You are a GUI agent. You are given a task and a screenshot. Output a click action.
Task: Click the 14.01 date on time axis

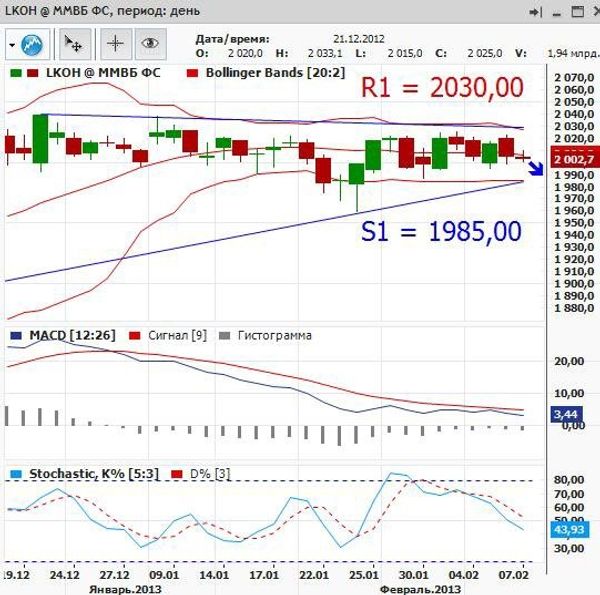pyautogui.click(x=214, y=575)
